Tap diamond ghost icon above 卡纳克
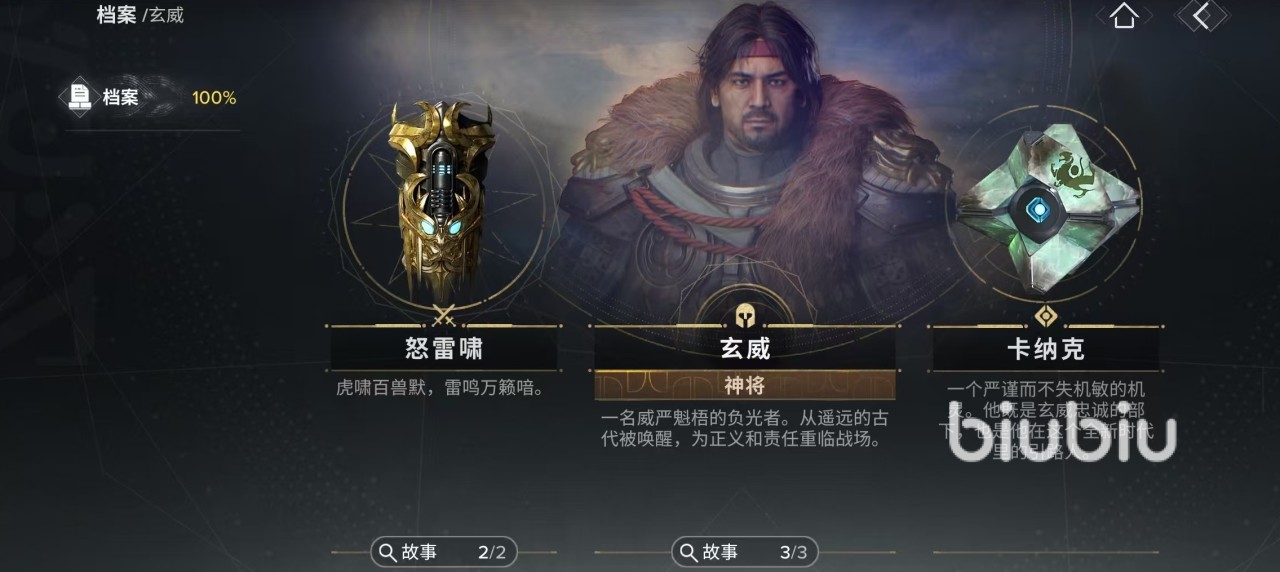Screen dimensions: 1280x572 pyautogui.click(x=1046, y=316)
